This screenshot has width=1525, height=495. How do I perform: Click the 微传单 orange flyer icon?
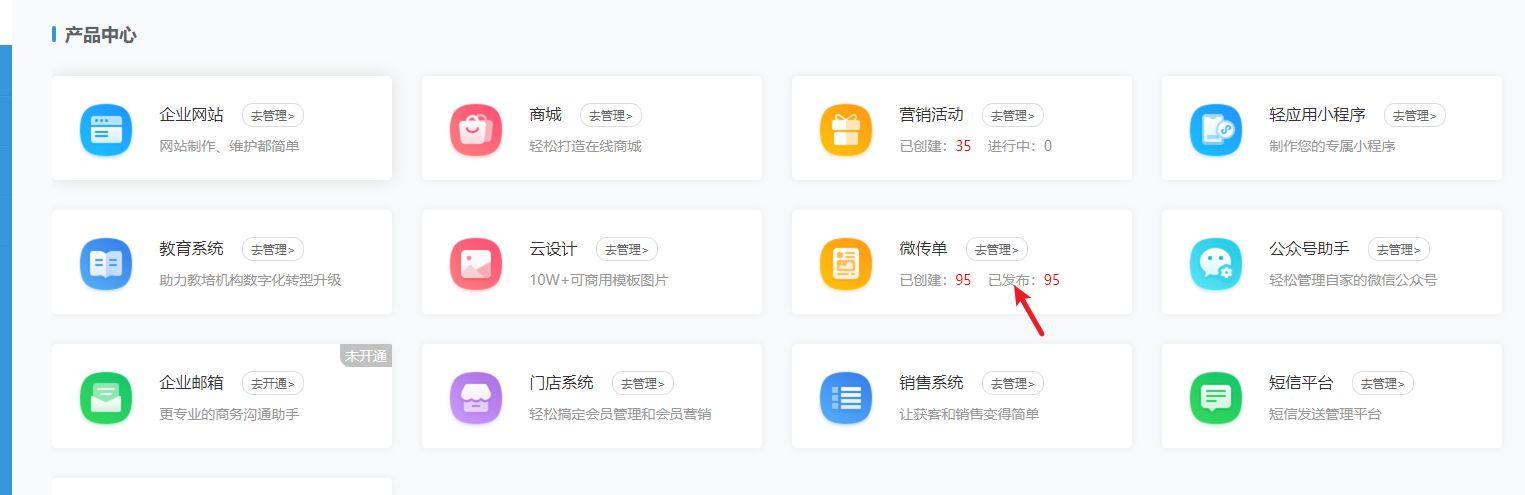(x=846, y=264)
